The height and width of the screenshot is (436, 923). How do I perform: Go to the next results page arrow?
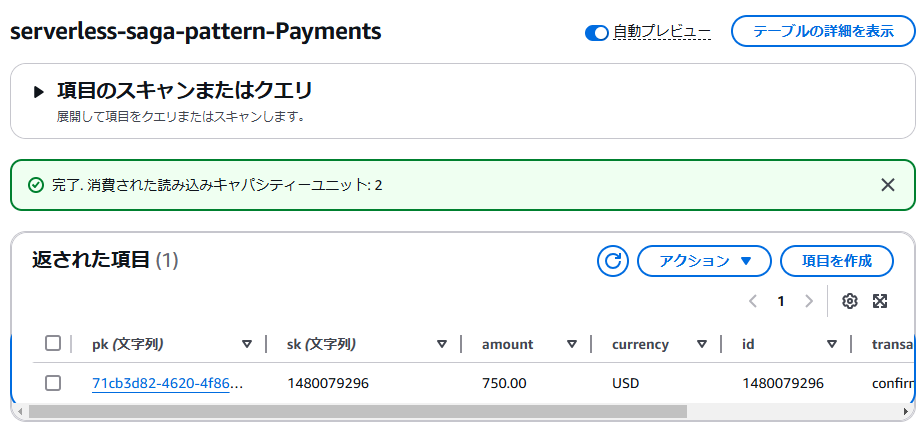(x=809, y=301)
